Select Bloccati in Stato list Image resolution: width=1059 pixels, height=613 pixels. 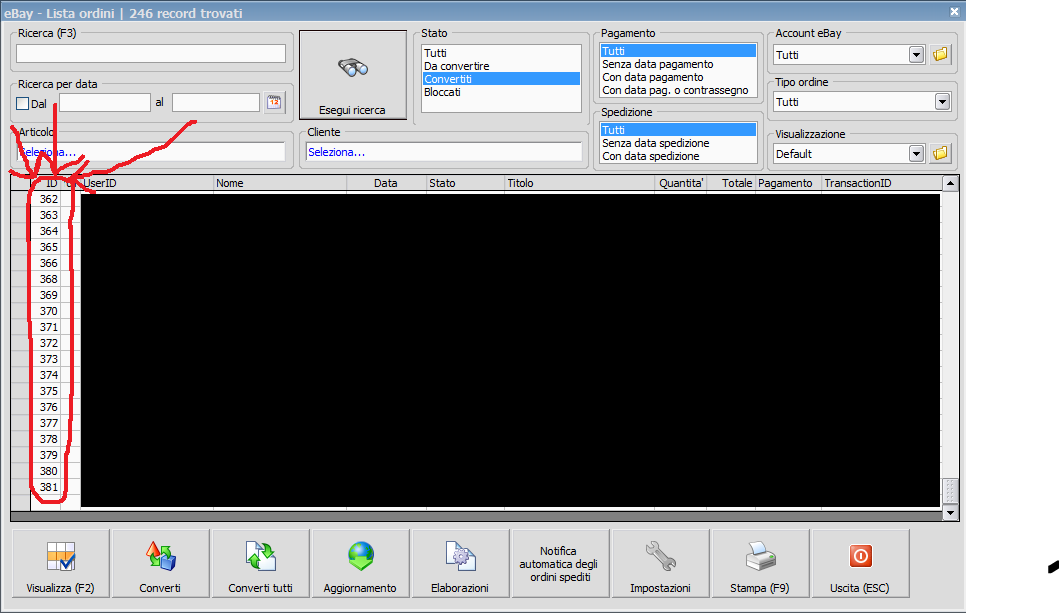[x=501, y=92]
